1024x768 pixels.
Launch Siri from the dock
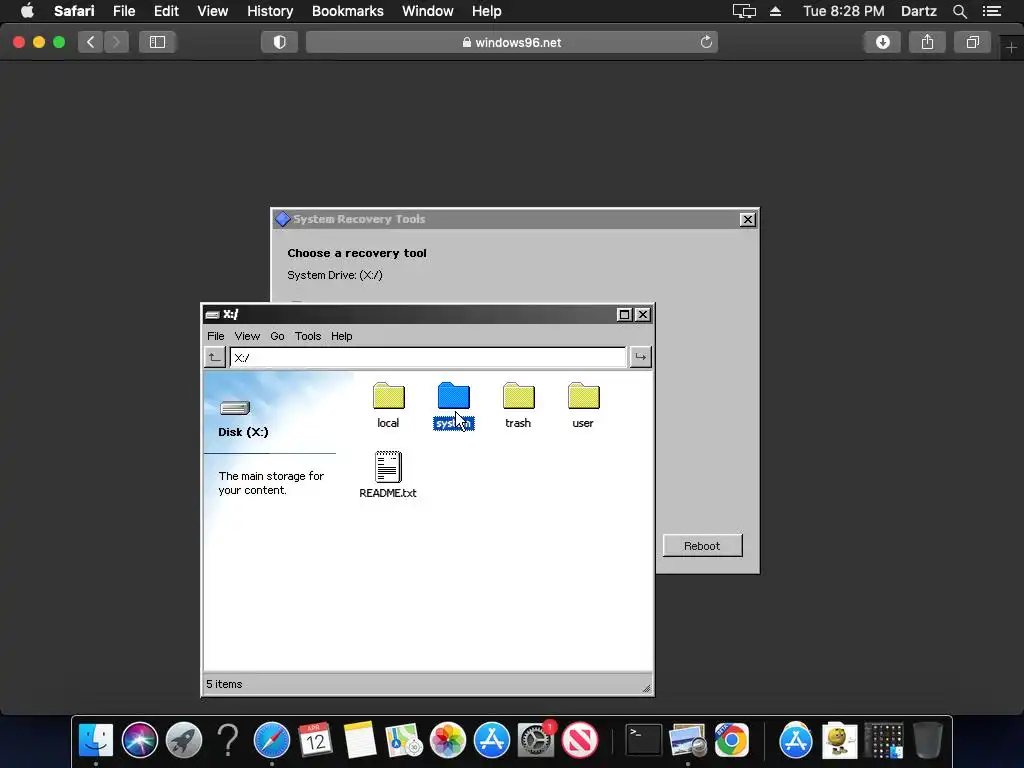click(140, 740)
